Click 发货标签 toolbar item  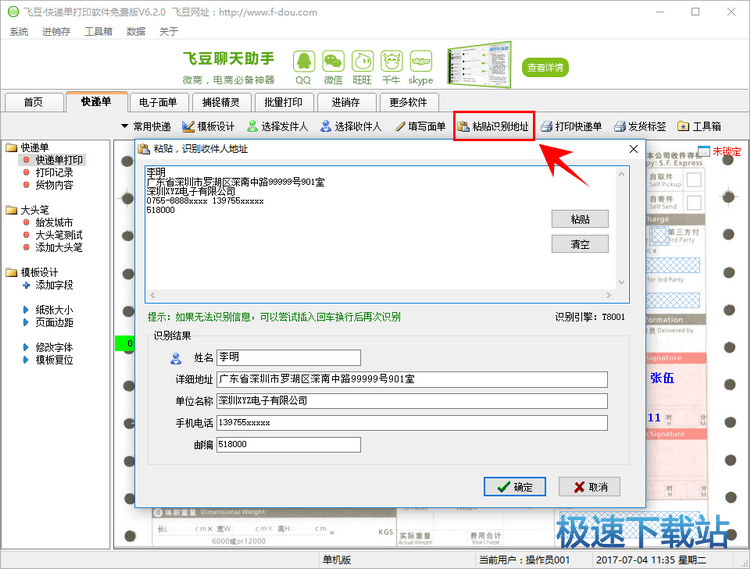pyautogui.click(x=640, y=127)
